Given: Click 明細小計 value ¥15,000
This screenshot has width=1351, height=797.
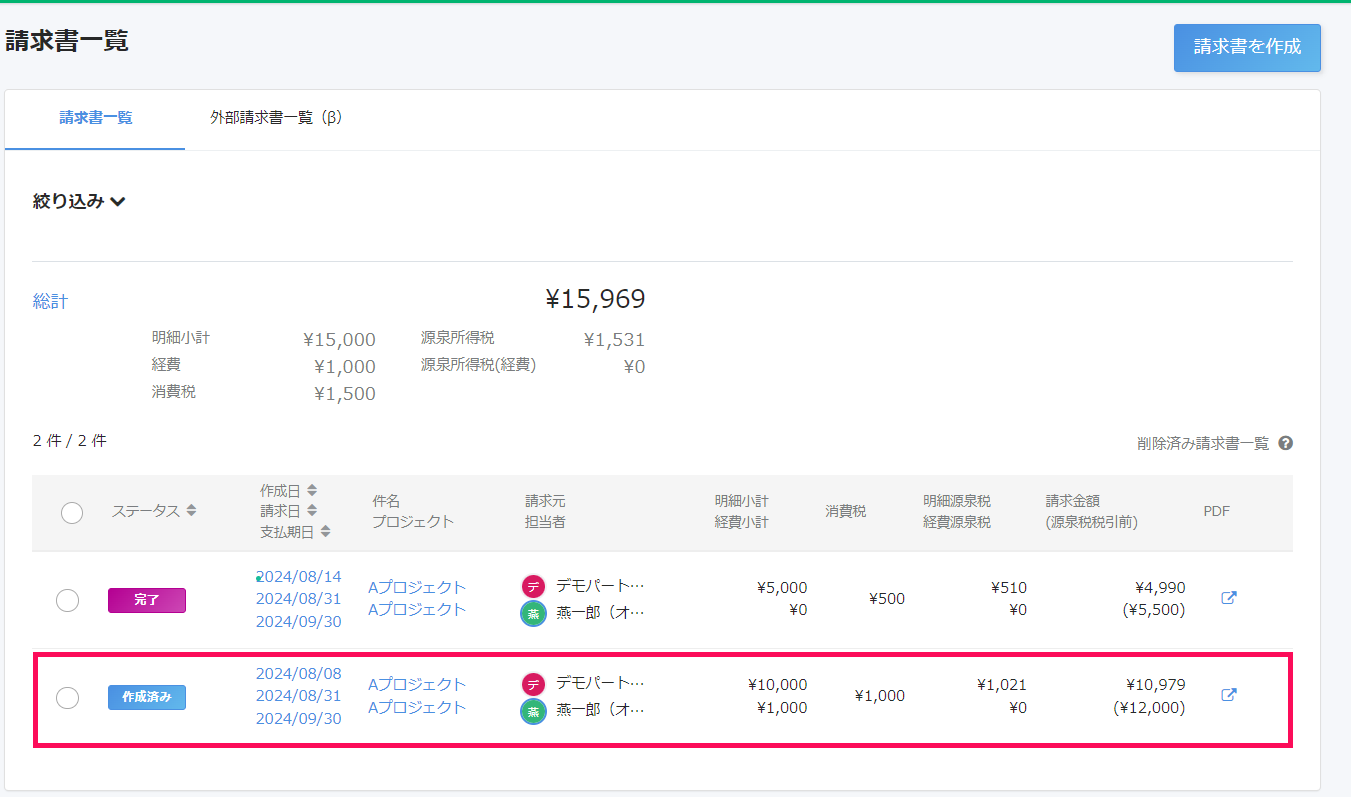Looking at the screenshot, I should (x=339, y=339).
